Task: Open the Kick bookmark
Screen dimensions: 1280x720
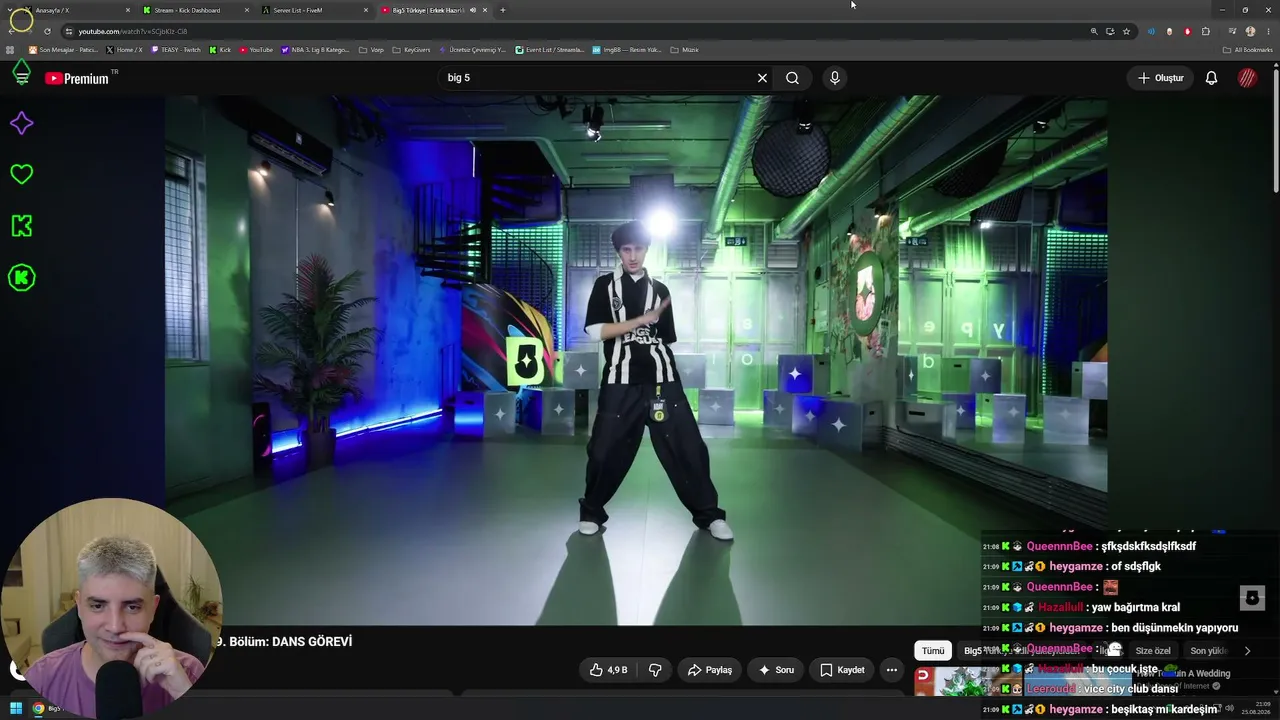Action: [220, 50]
